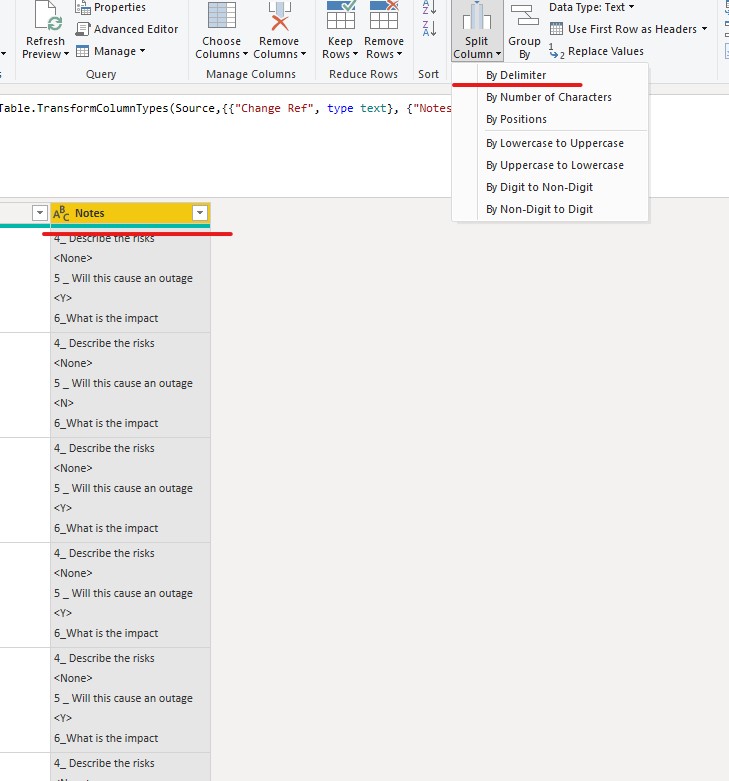This screenshot has width=729, height=781.
Task: Select the Notes column header
Action: coord(130,213)
